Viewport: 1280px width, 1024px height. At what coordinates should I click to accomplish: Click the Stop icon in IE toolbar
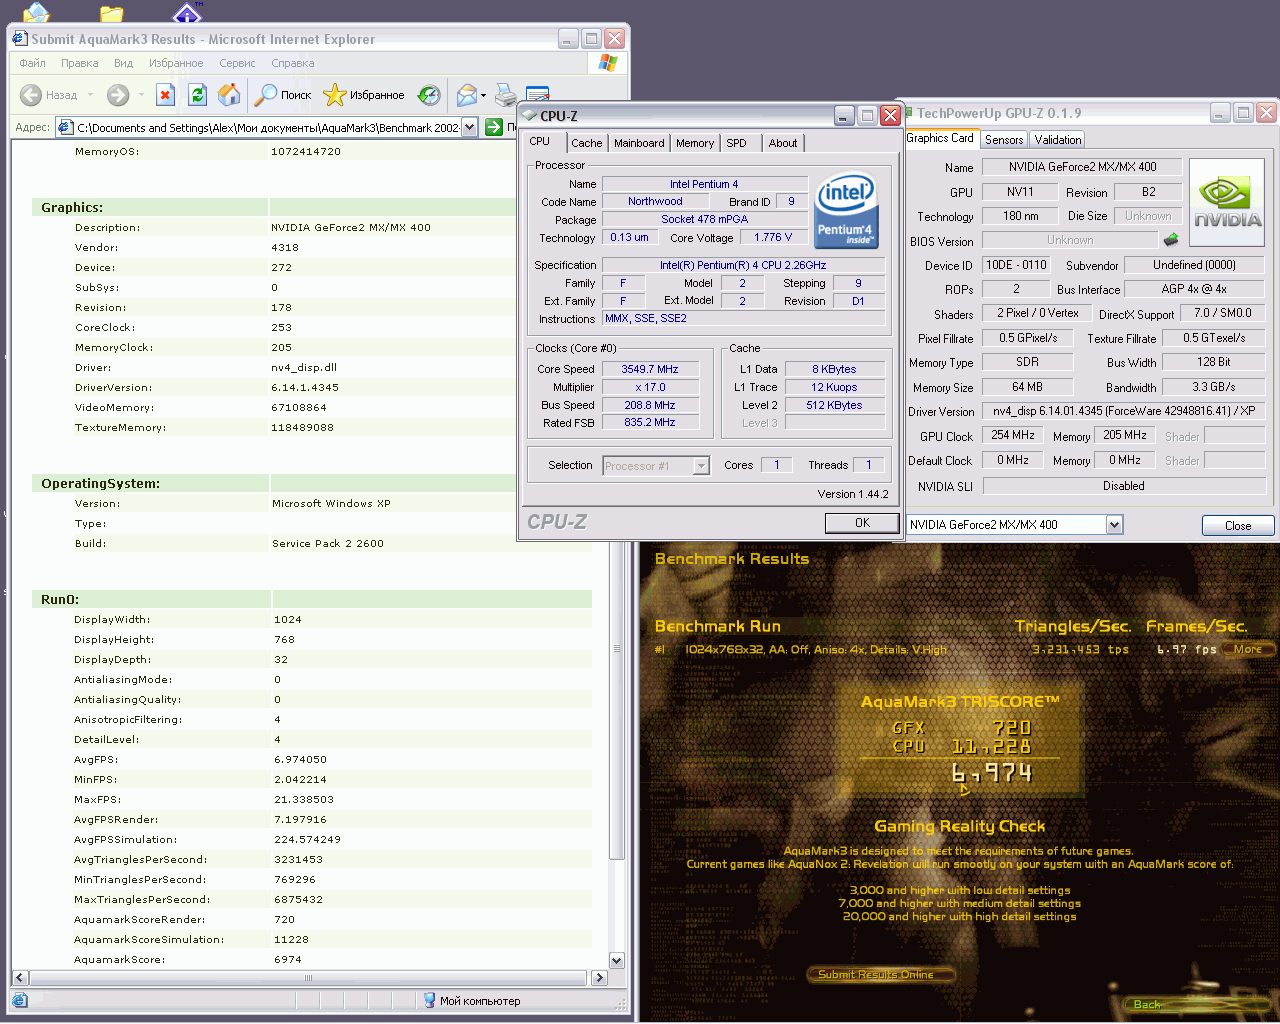(x=166, y=95)
